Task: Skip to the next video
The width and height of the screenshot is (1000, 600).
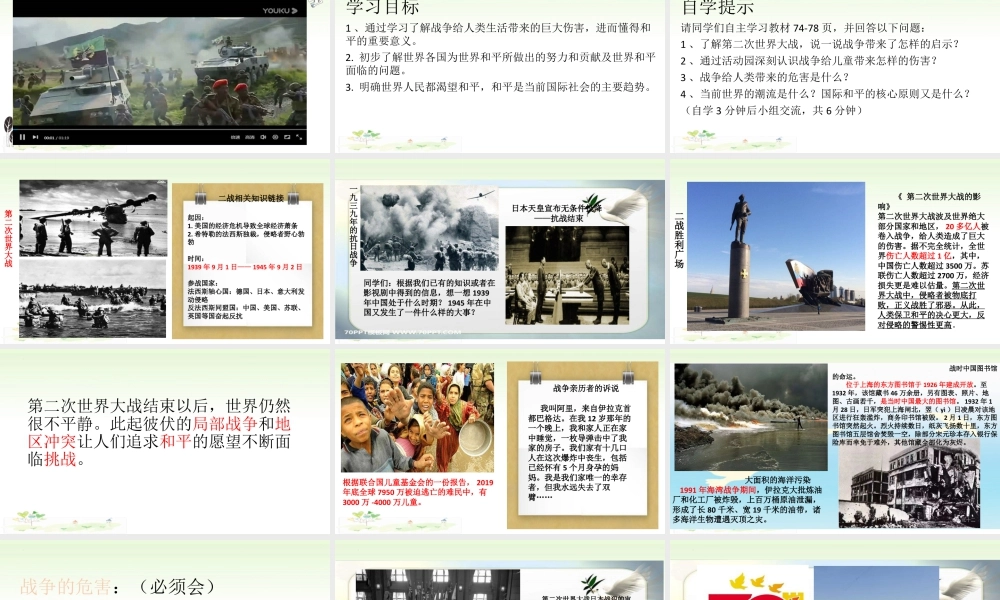Action: [x=35, y=137]
